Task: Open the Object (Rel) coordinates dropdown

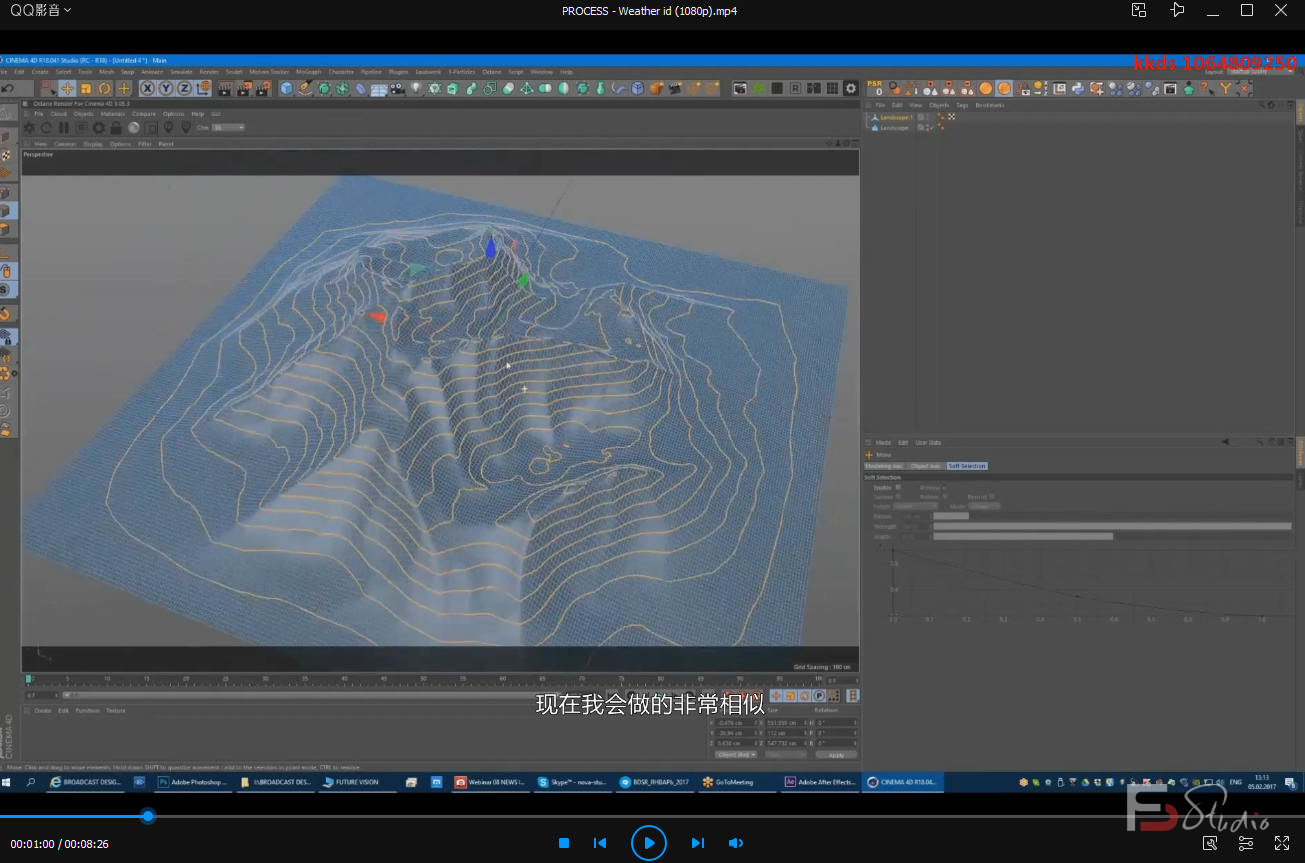Action: (736, 754)
